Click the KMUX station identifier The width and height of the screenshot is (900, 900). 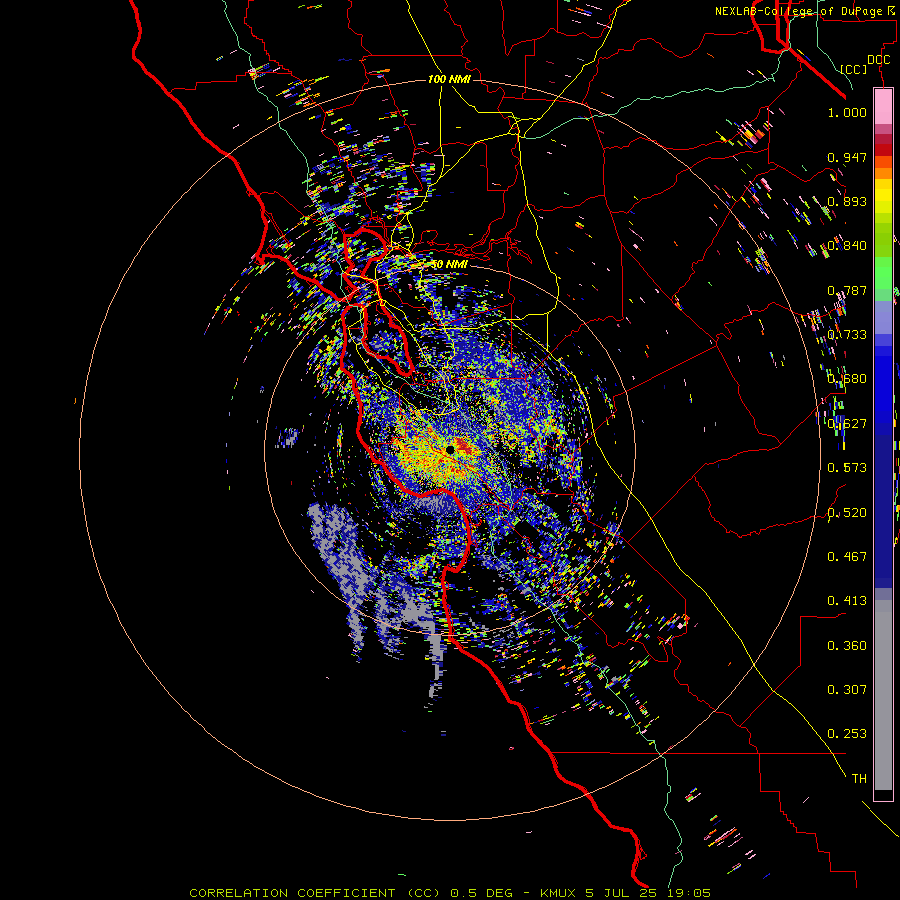point(558,893)
